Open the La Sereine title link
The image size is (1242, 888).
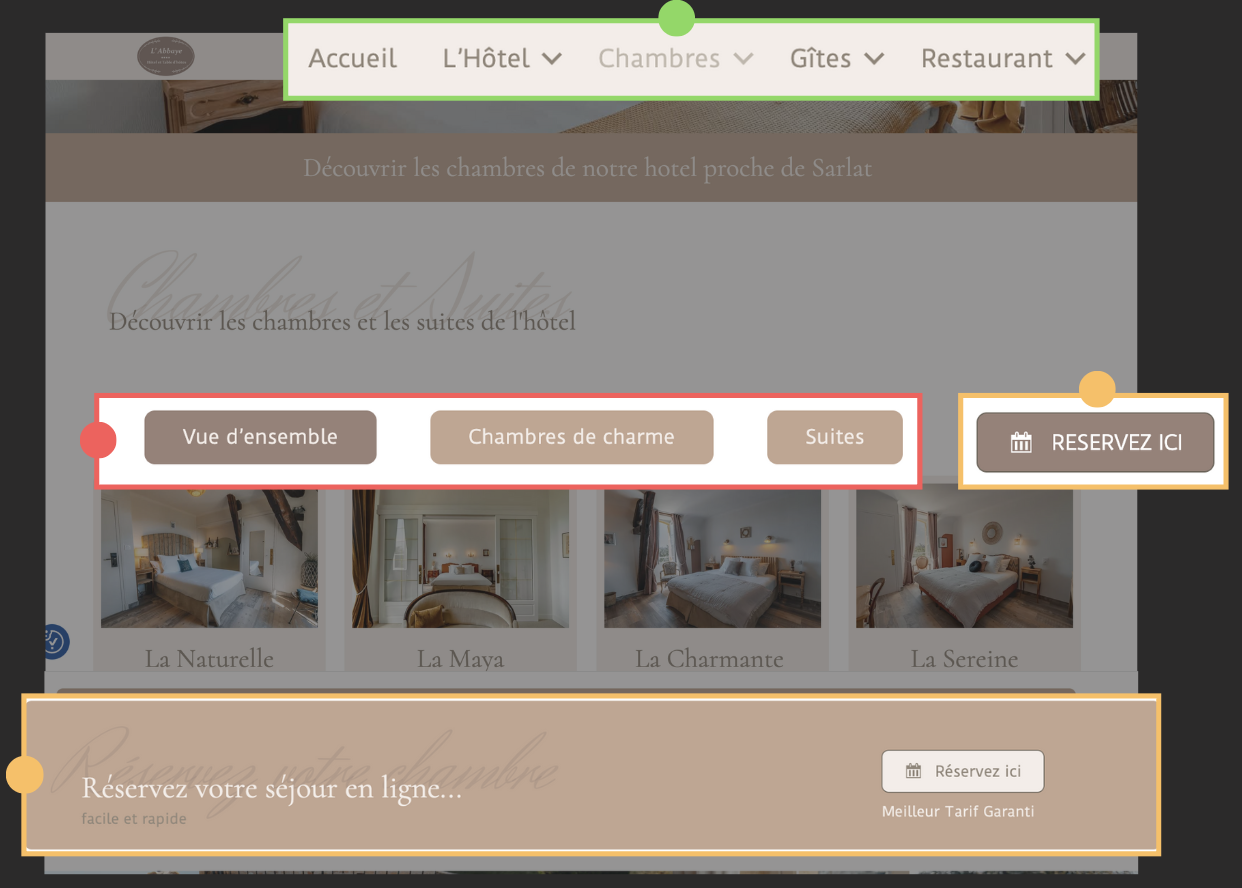[964, 659]
